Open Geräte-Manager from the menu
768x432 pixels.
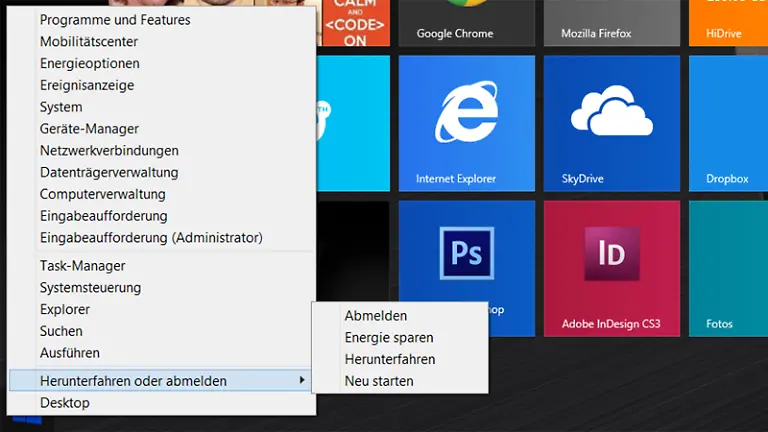89,129
